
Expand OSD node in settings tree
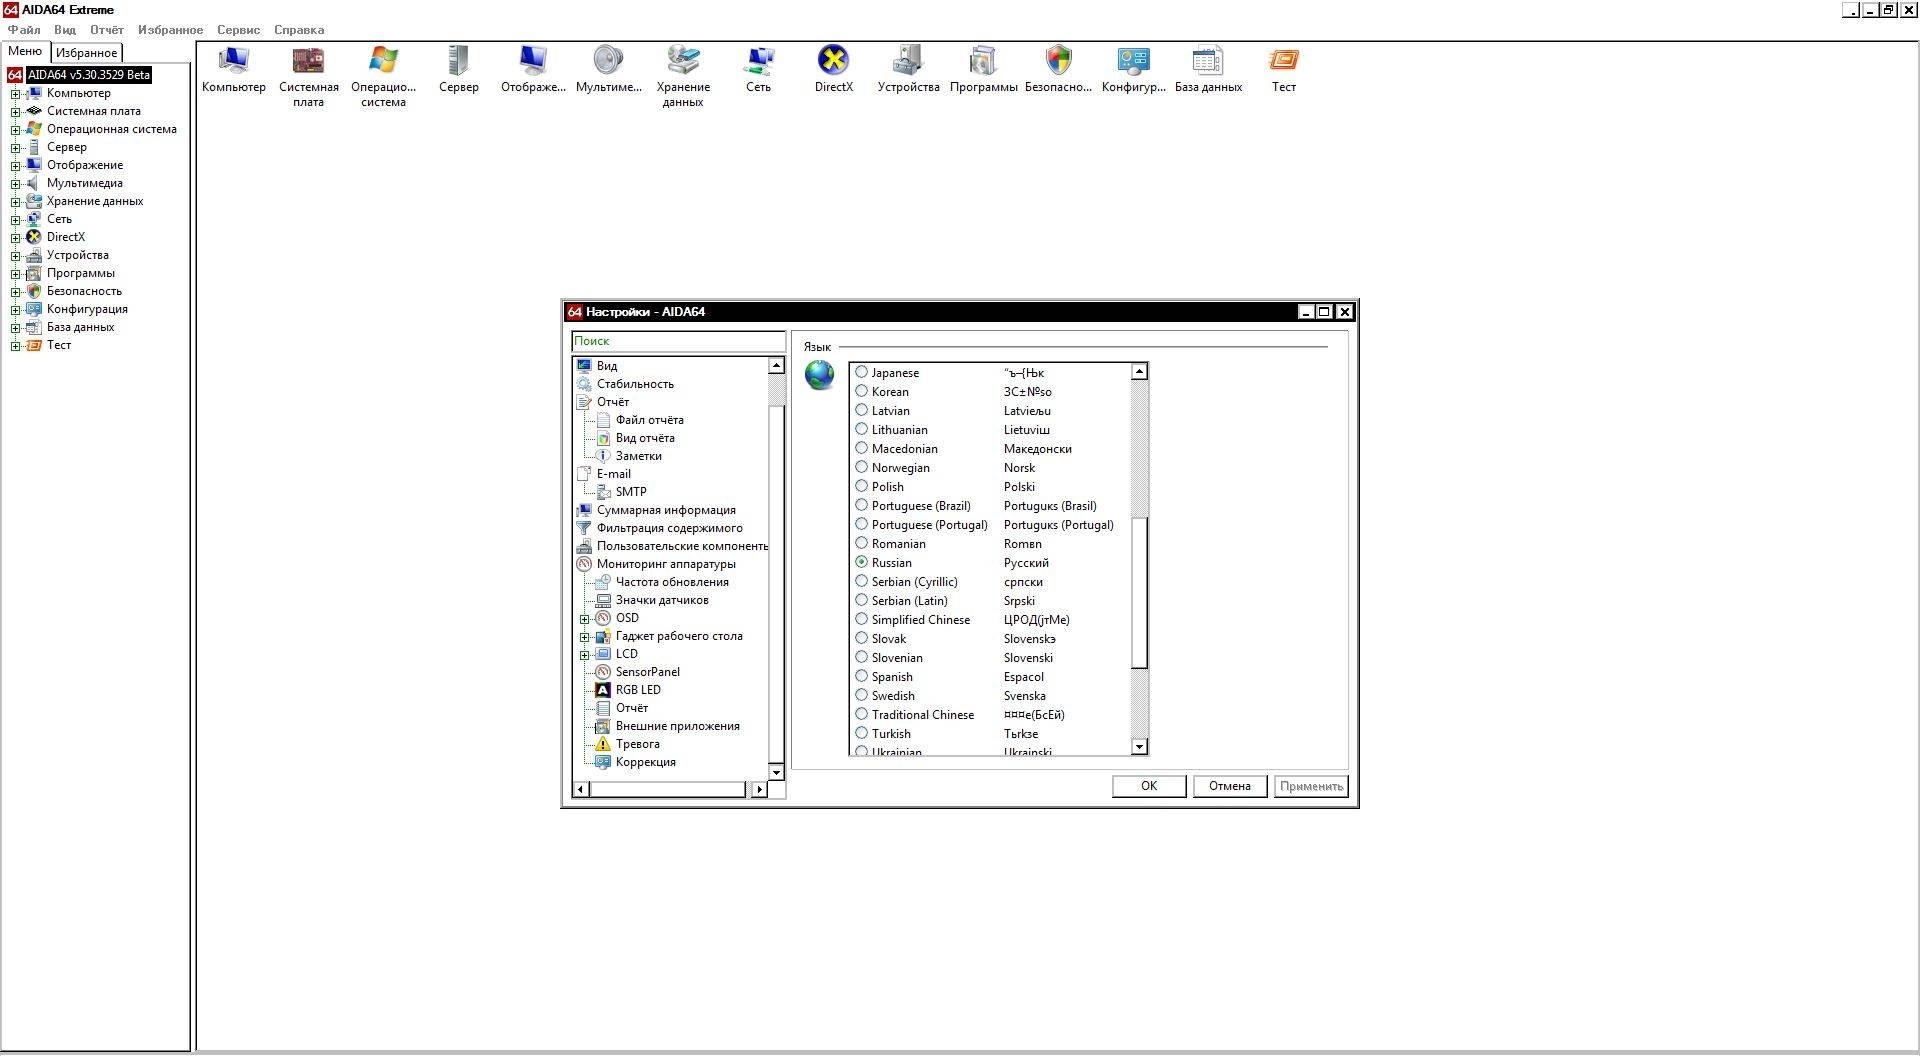(x=584, y=619)
